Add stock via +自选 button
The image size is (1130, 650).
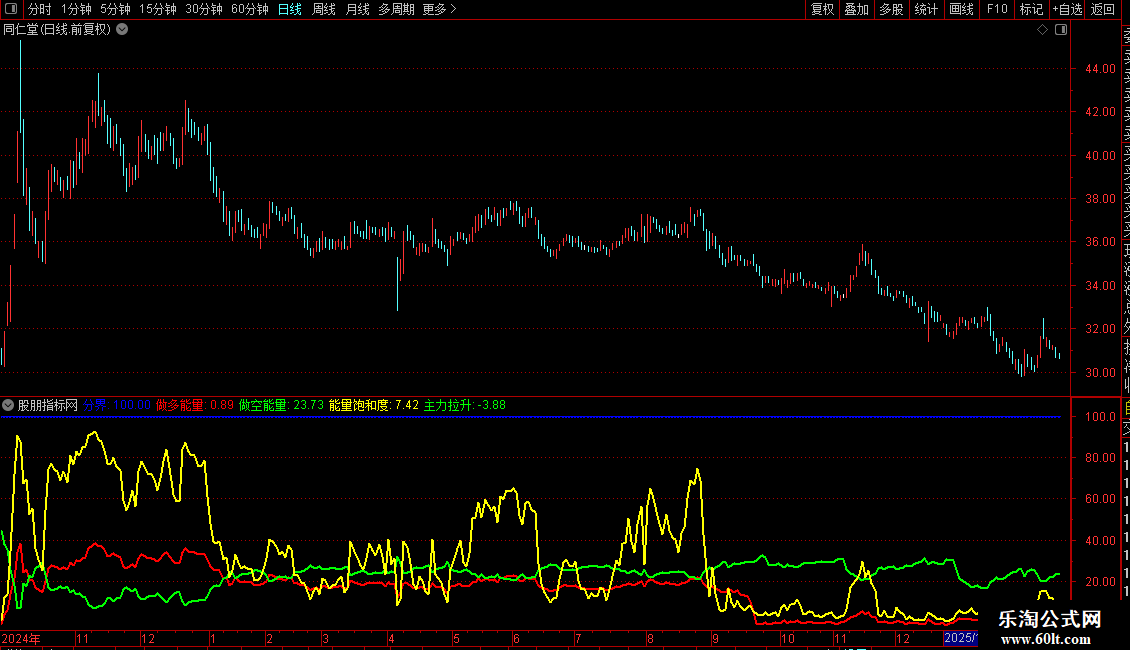[x=1067, y=9]
